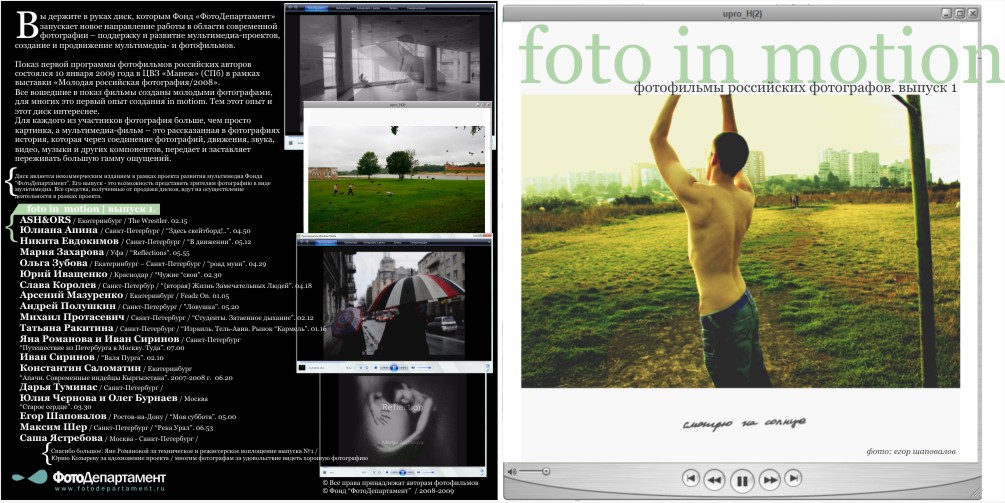Select the ASH&ORS 'The Wrestler' entry
The image size is (1005, 503).
pyautogui.click(x=103, y=219)
